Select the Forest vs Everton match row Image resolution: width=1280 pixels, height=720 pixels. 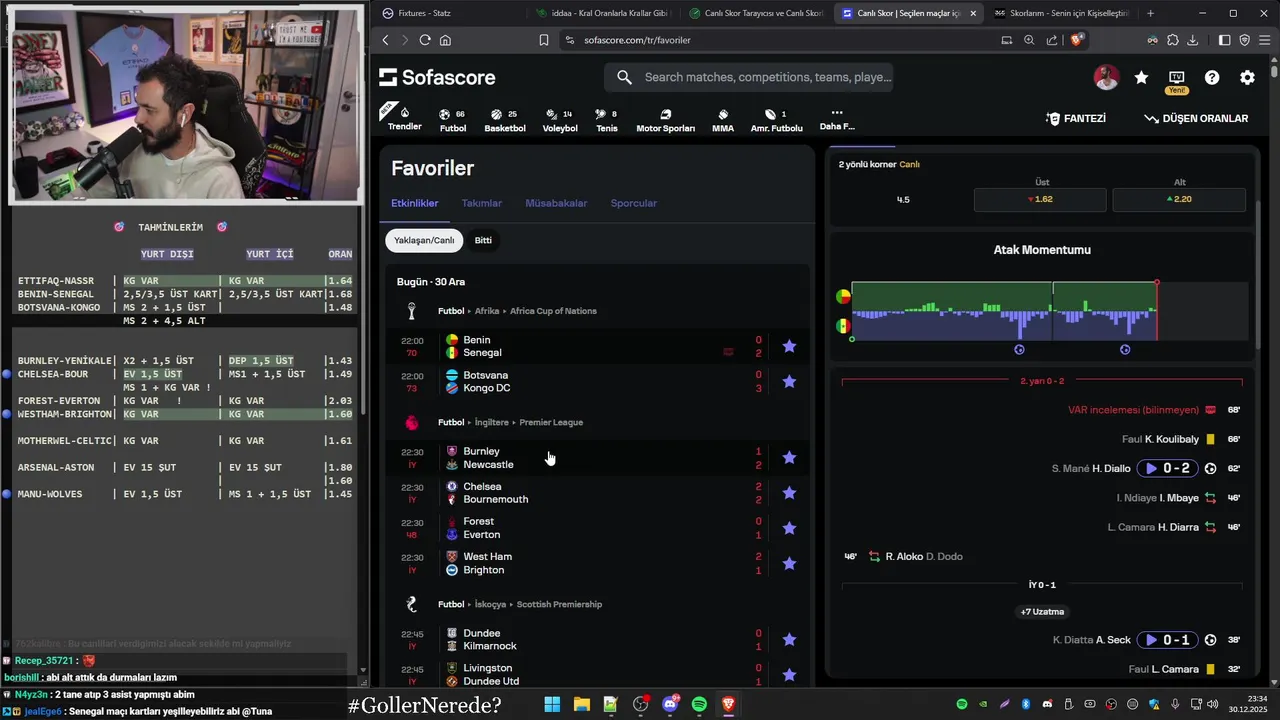(x=598, y=528)
